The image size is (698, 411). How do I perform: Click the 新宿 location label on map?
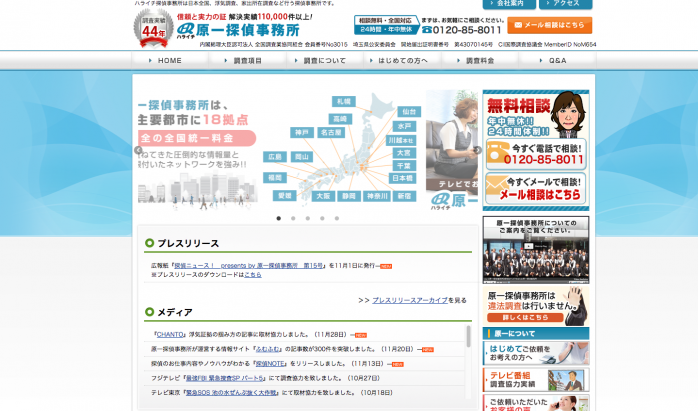click(404, 196)
